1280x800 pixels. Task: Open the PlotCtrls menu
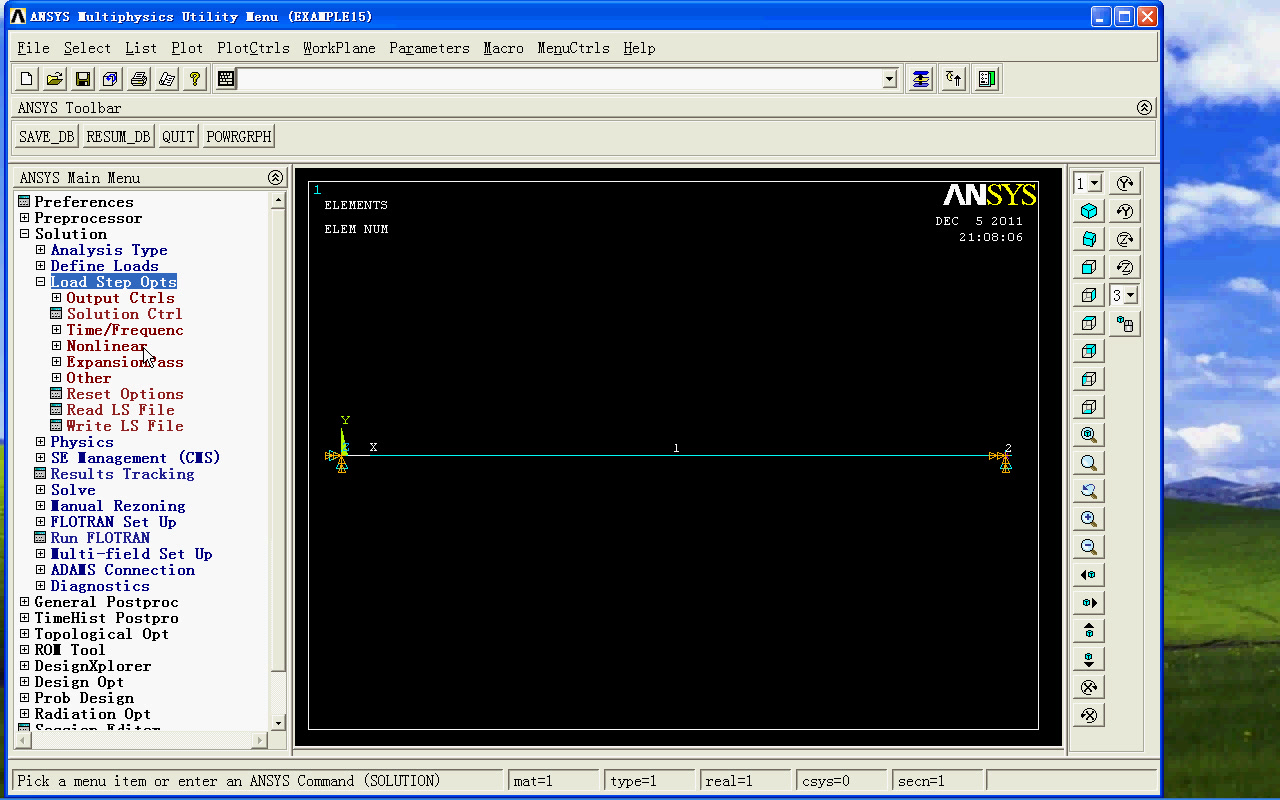coord(253,48)
